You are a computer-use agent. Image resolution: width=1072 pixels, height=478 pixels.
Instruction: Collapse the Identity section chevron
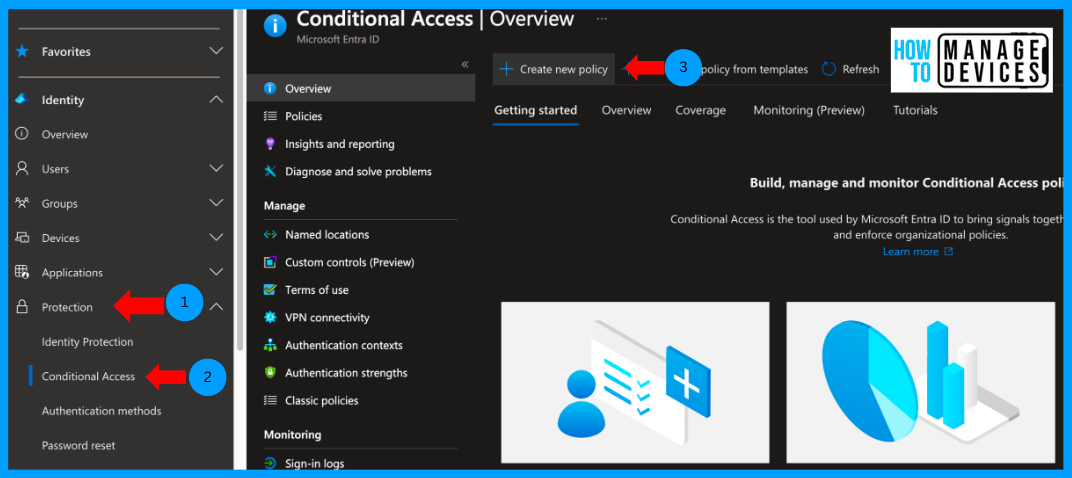coord(216,100)
